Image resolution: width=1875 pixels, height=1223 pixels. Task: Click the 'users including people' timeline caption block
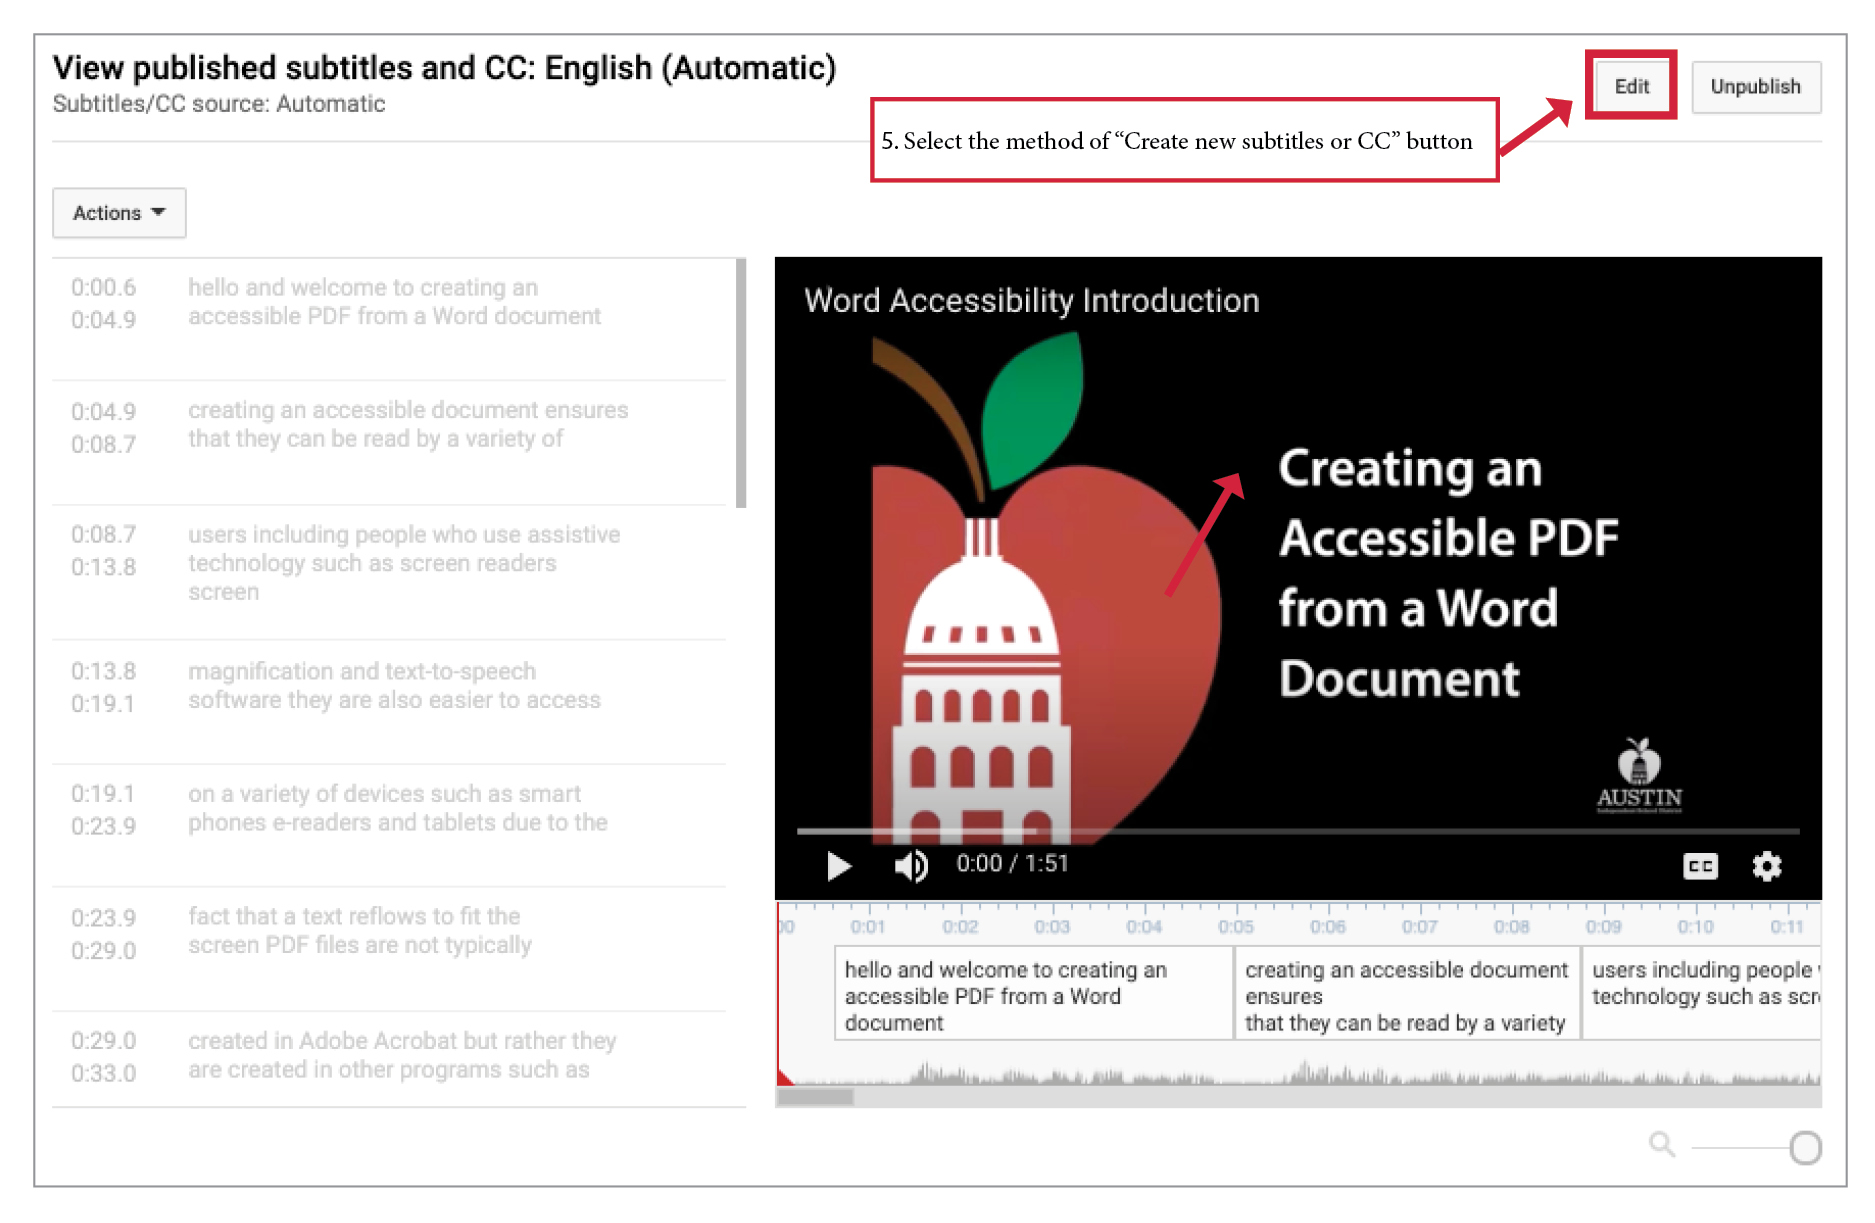tap(1702, 984)
